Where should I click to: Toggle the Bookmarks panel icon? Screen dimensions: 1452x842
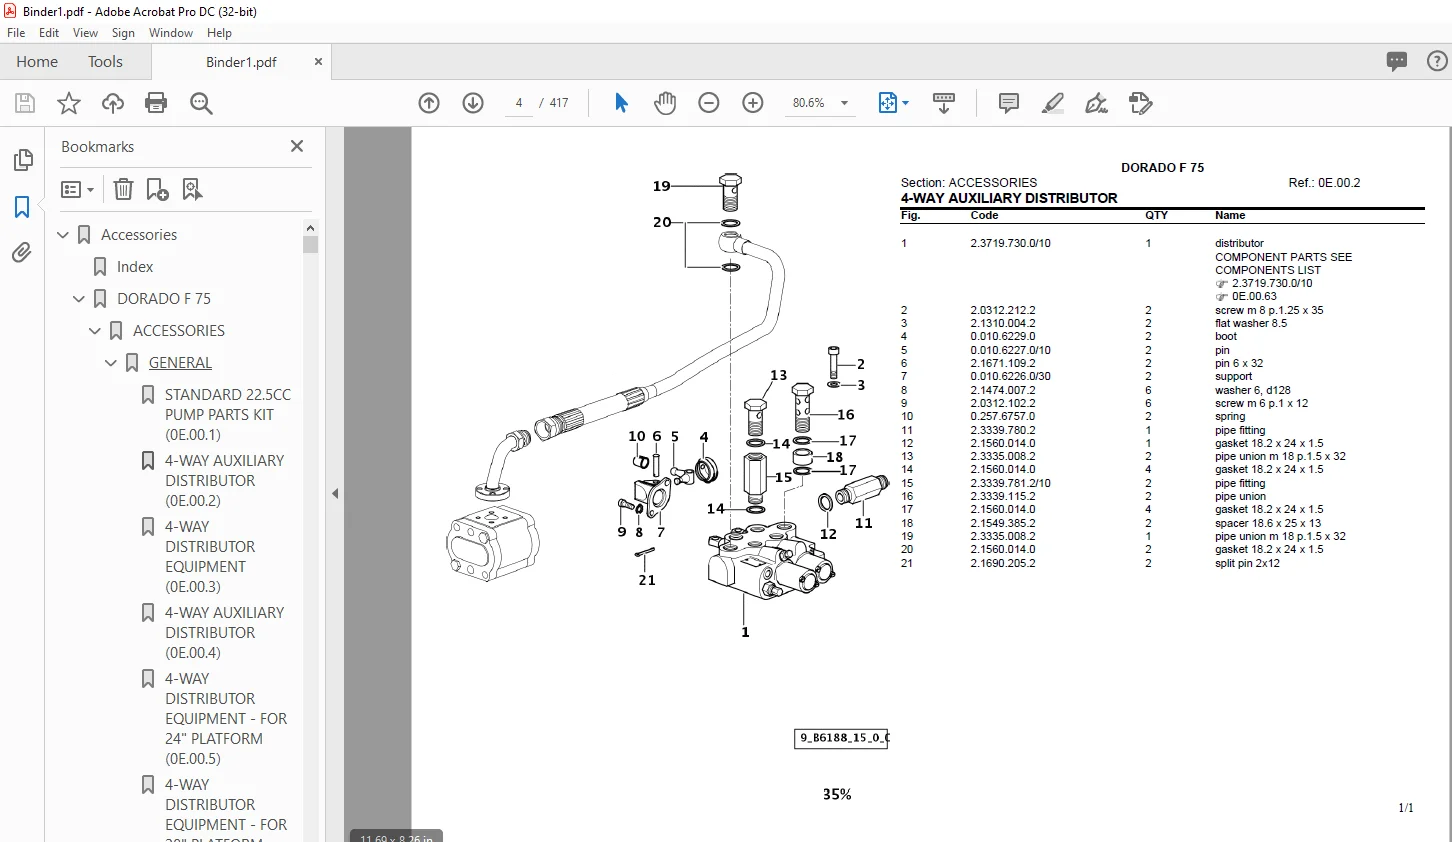coord(22,207)
